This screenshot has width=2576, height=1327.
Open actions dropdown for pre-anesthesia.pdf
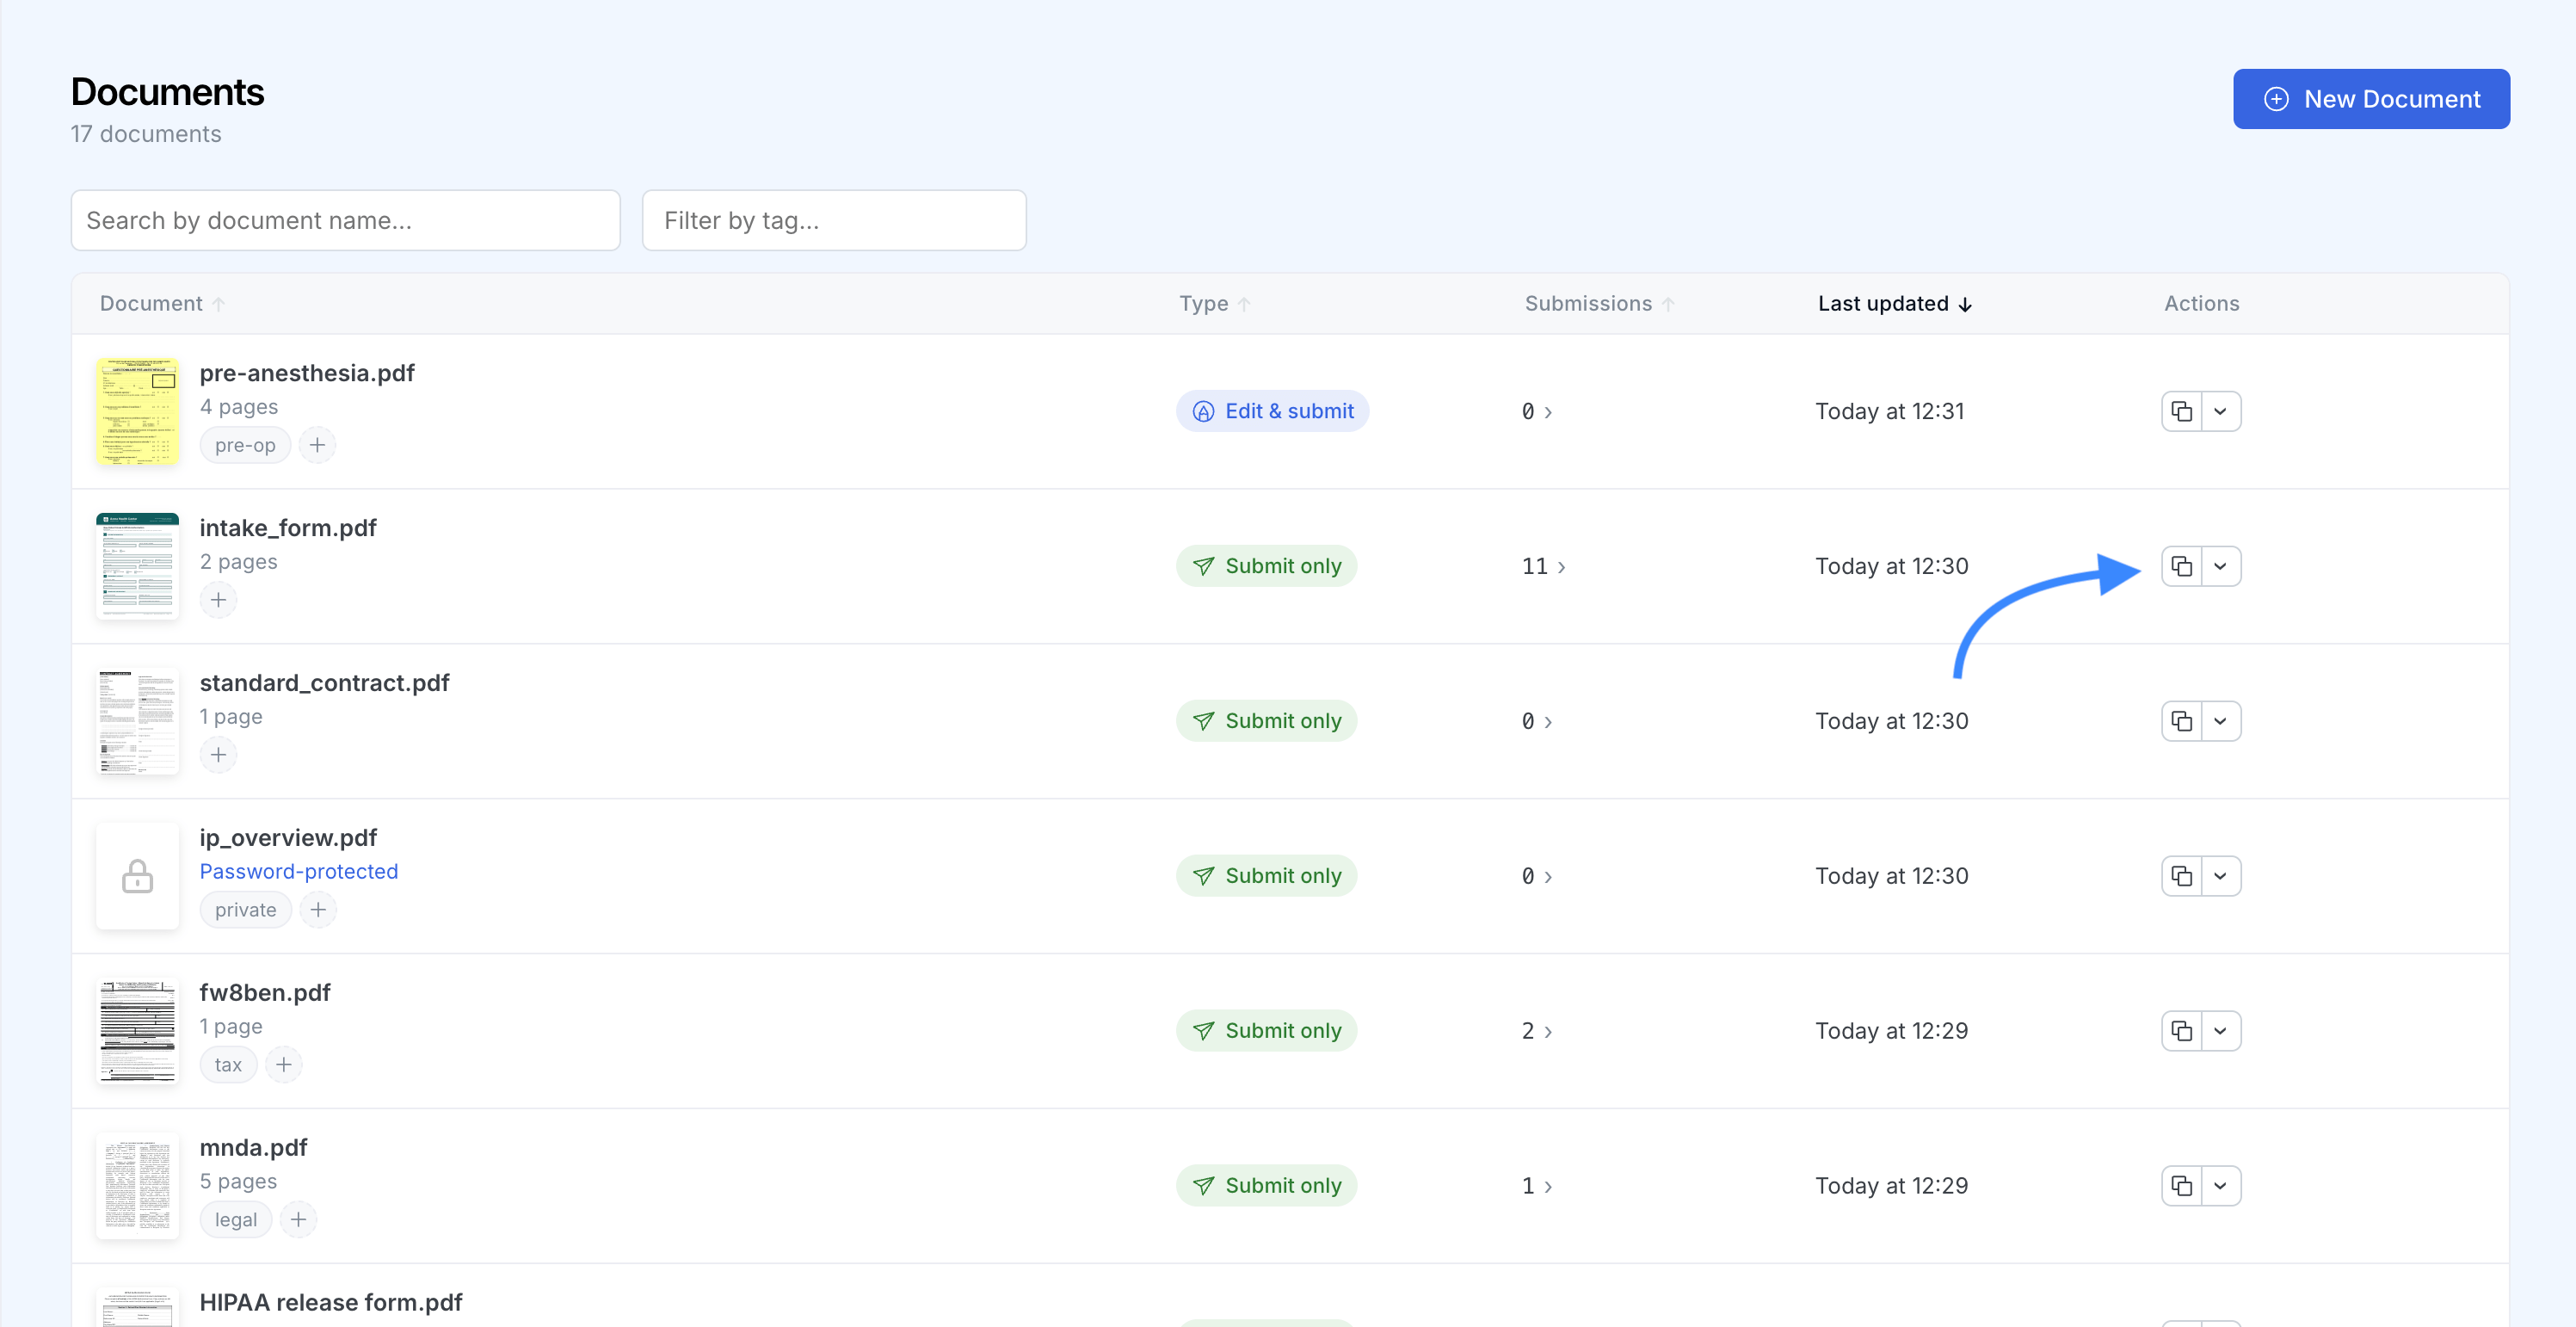[2220, 411]
